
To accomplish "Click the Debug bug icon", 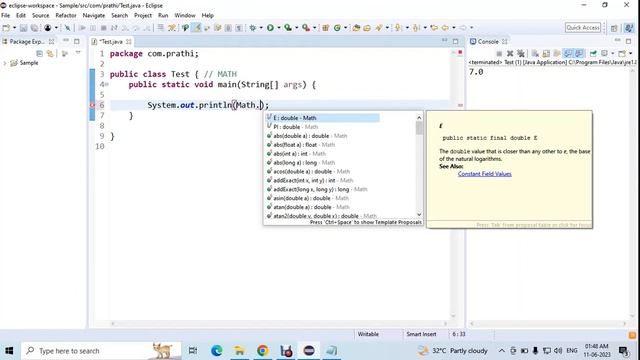I will click(253, 28).
